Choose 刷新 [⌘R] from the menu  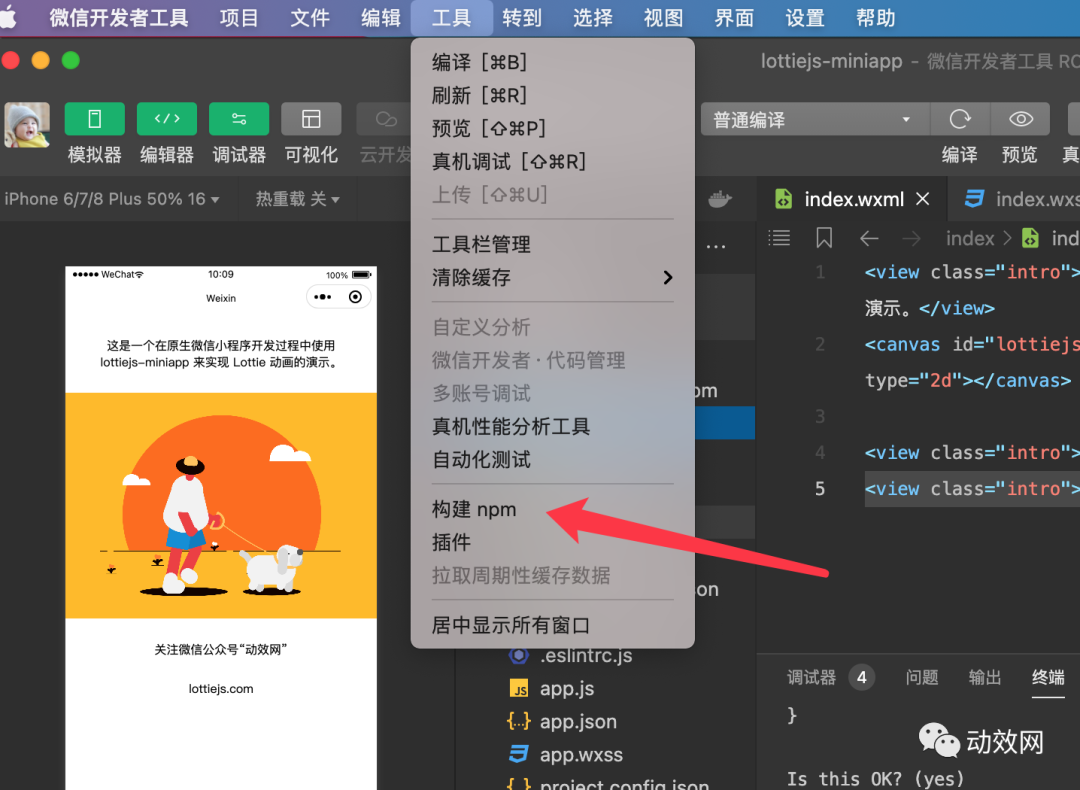pyautogui.click(x=552, y=95)
